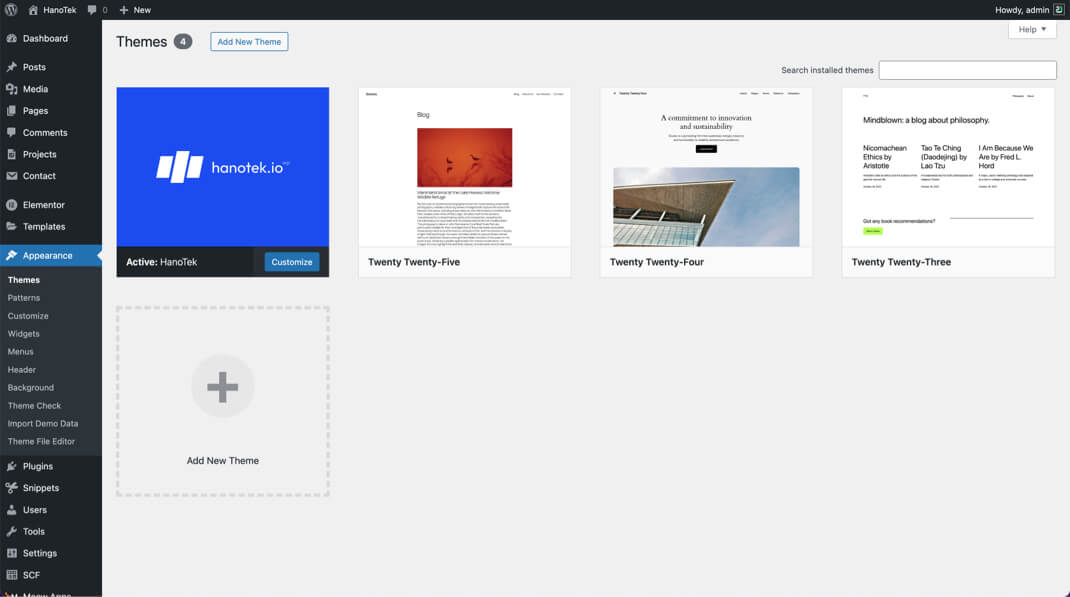Select the Themes submenu item

(x=24, y=280)
